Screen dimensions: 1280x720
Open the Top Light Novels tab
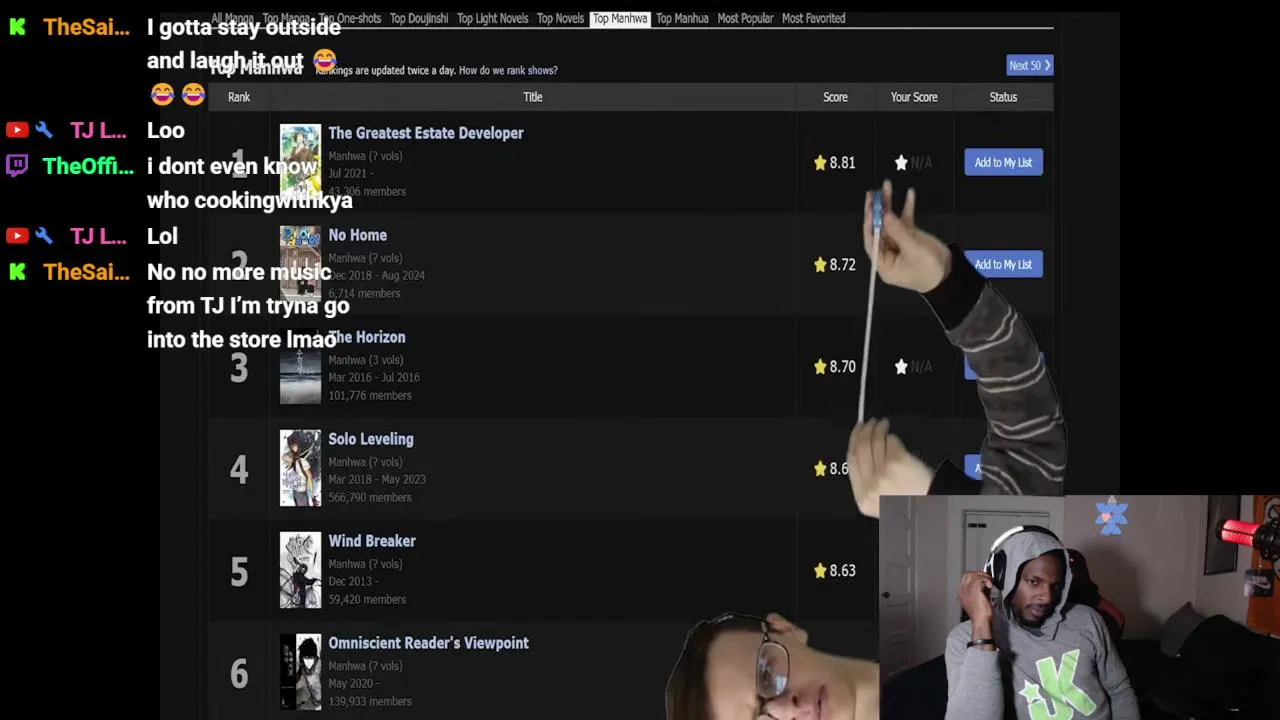point(492,18)
